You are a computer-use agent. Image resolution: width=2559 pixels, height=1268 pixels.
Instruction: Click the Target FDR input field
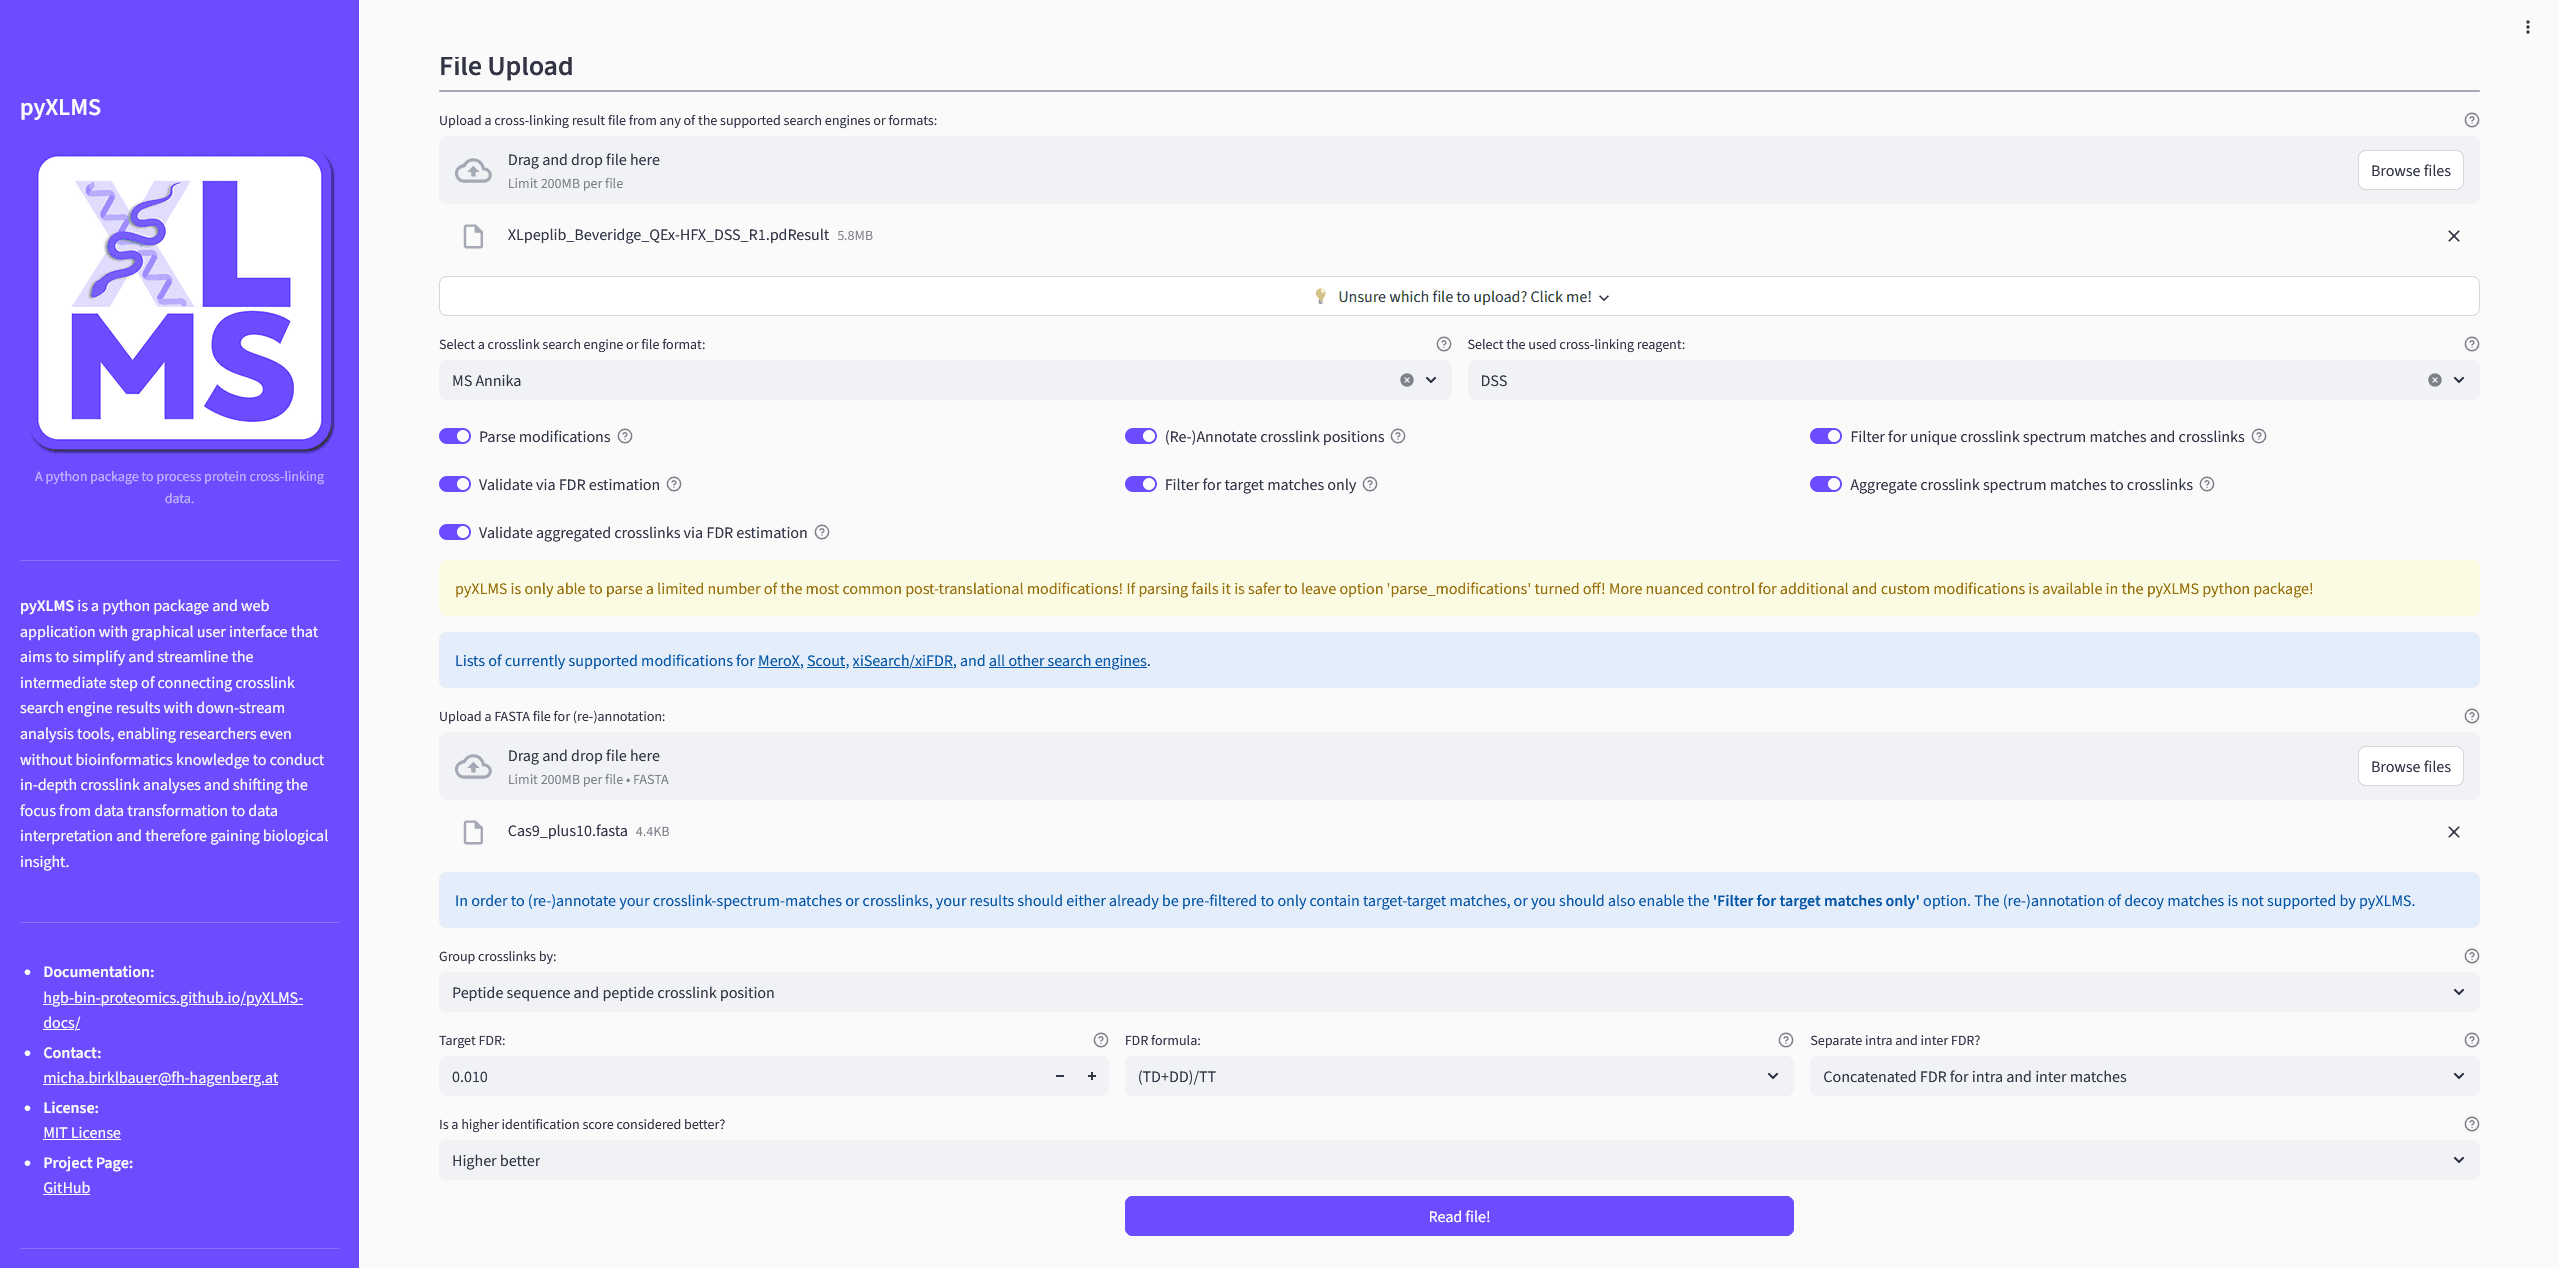pos(740,1076)
